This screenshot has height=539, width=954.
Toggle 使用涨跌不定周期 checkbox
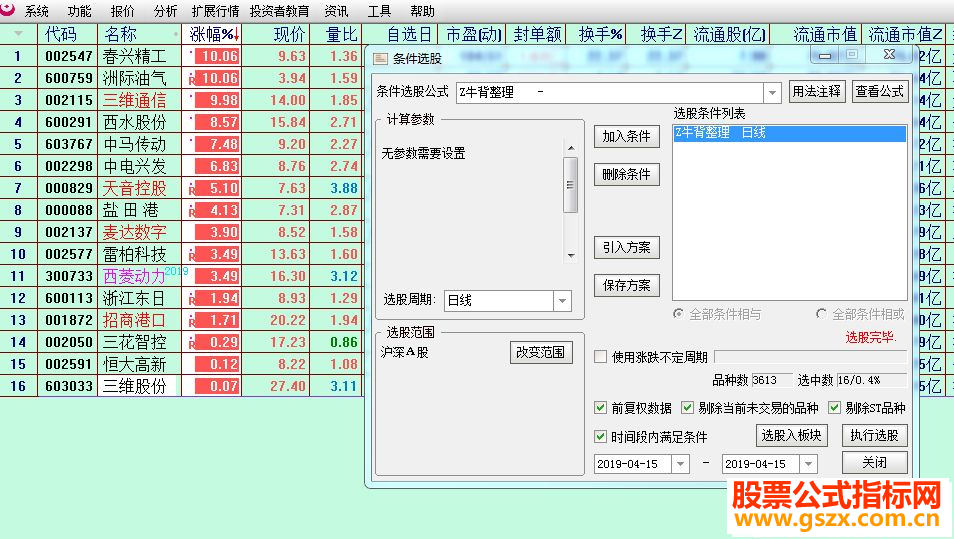click(601, 357)
